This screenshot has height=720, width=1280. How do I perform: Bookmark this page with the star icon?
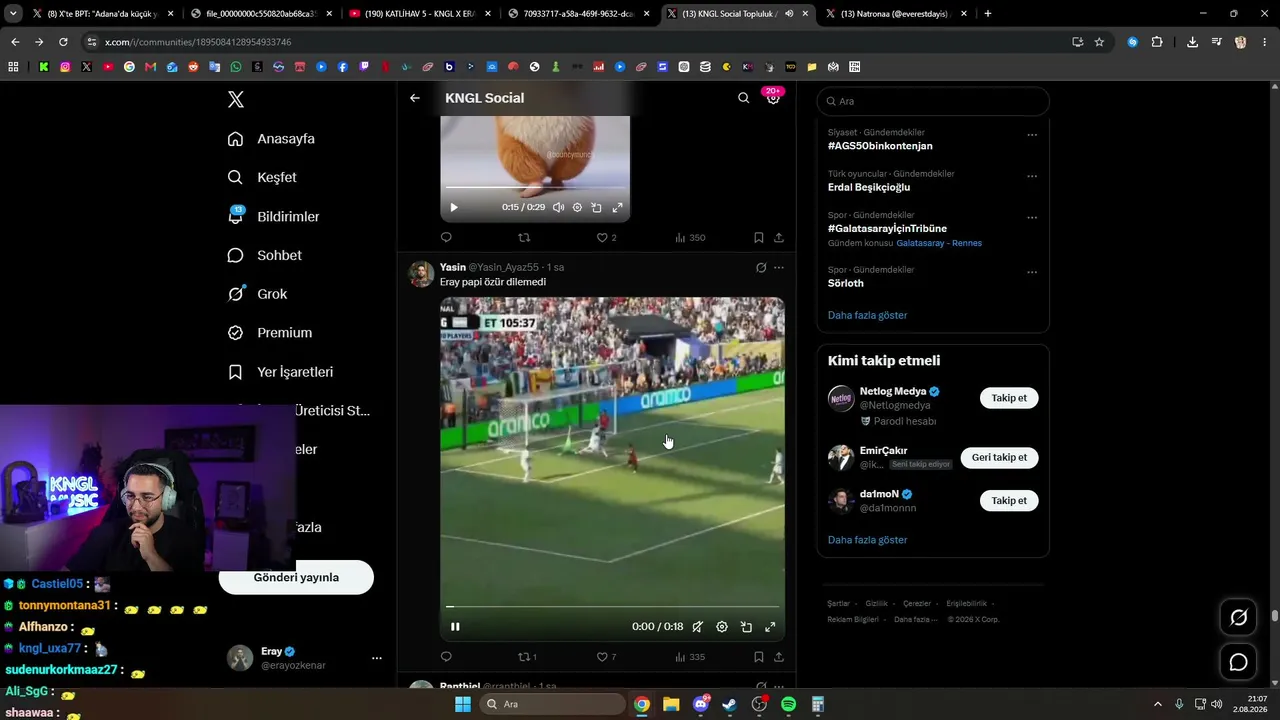click(1099, 42)
